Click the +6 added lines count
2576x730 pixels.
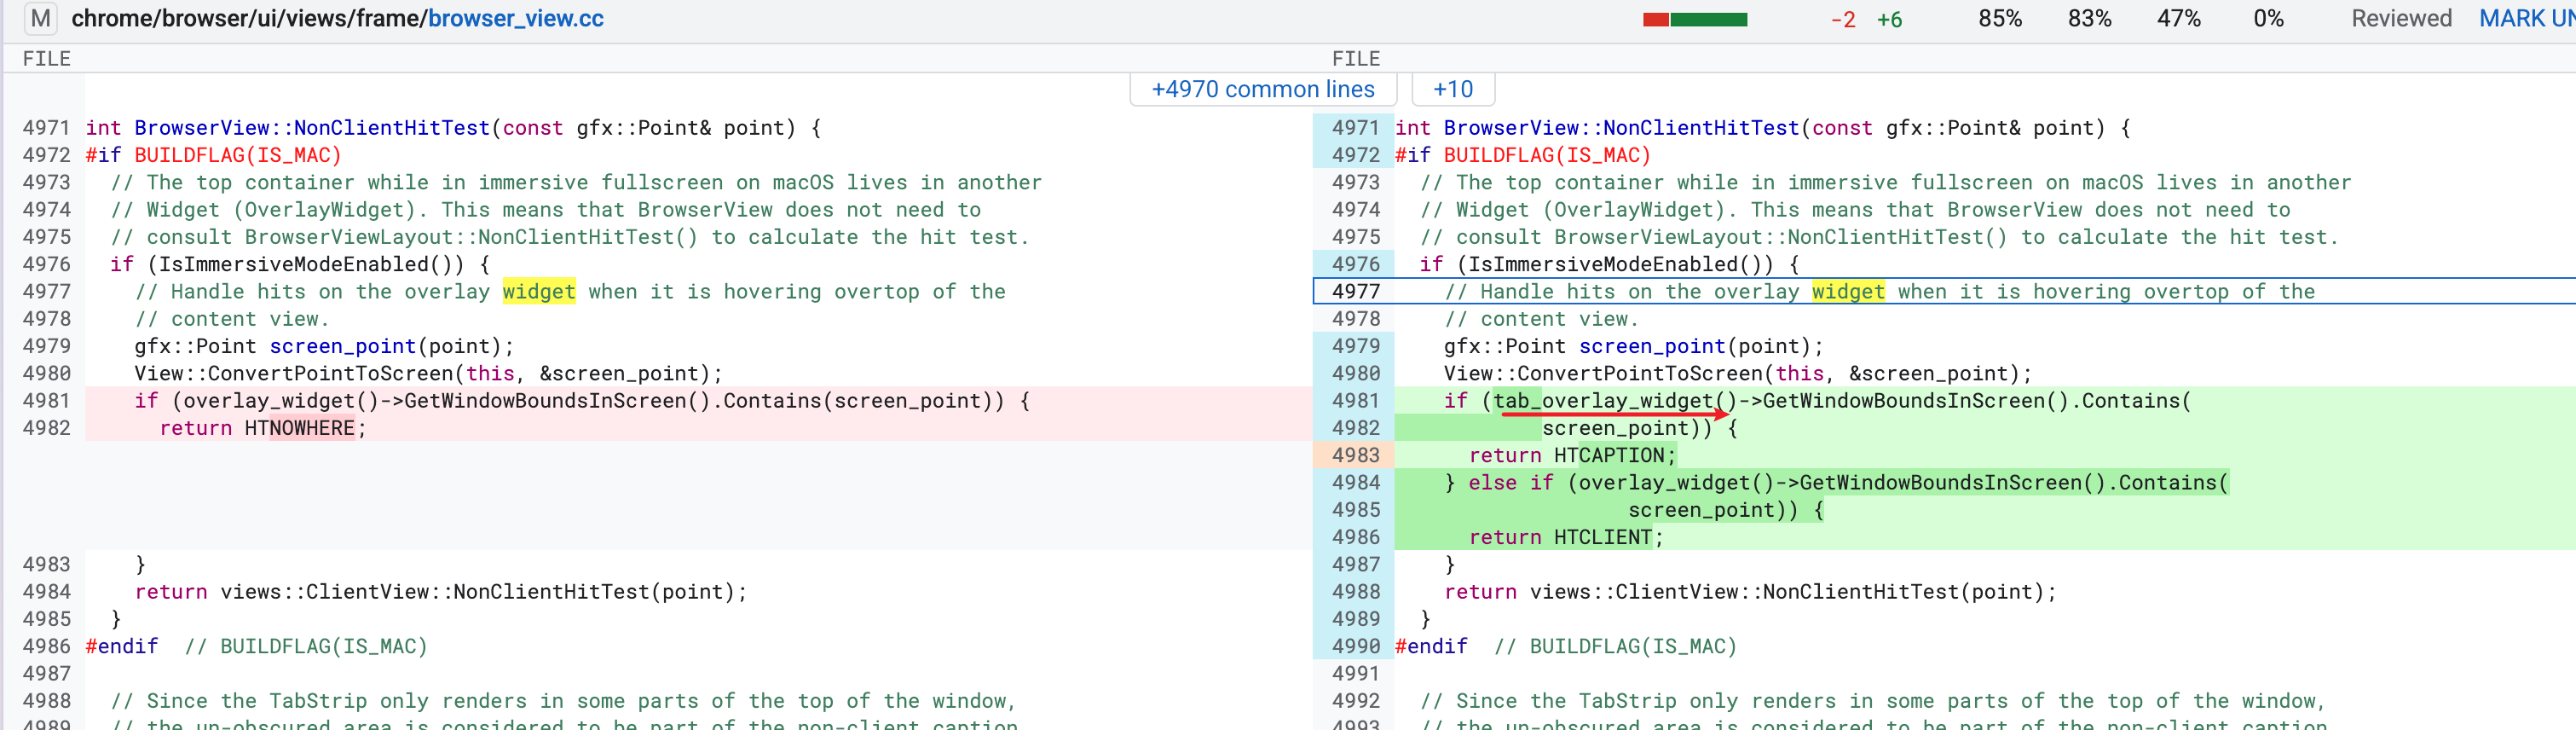pos(1889,20)
